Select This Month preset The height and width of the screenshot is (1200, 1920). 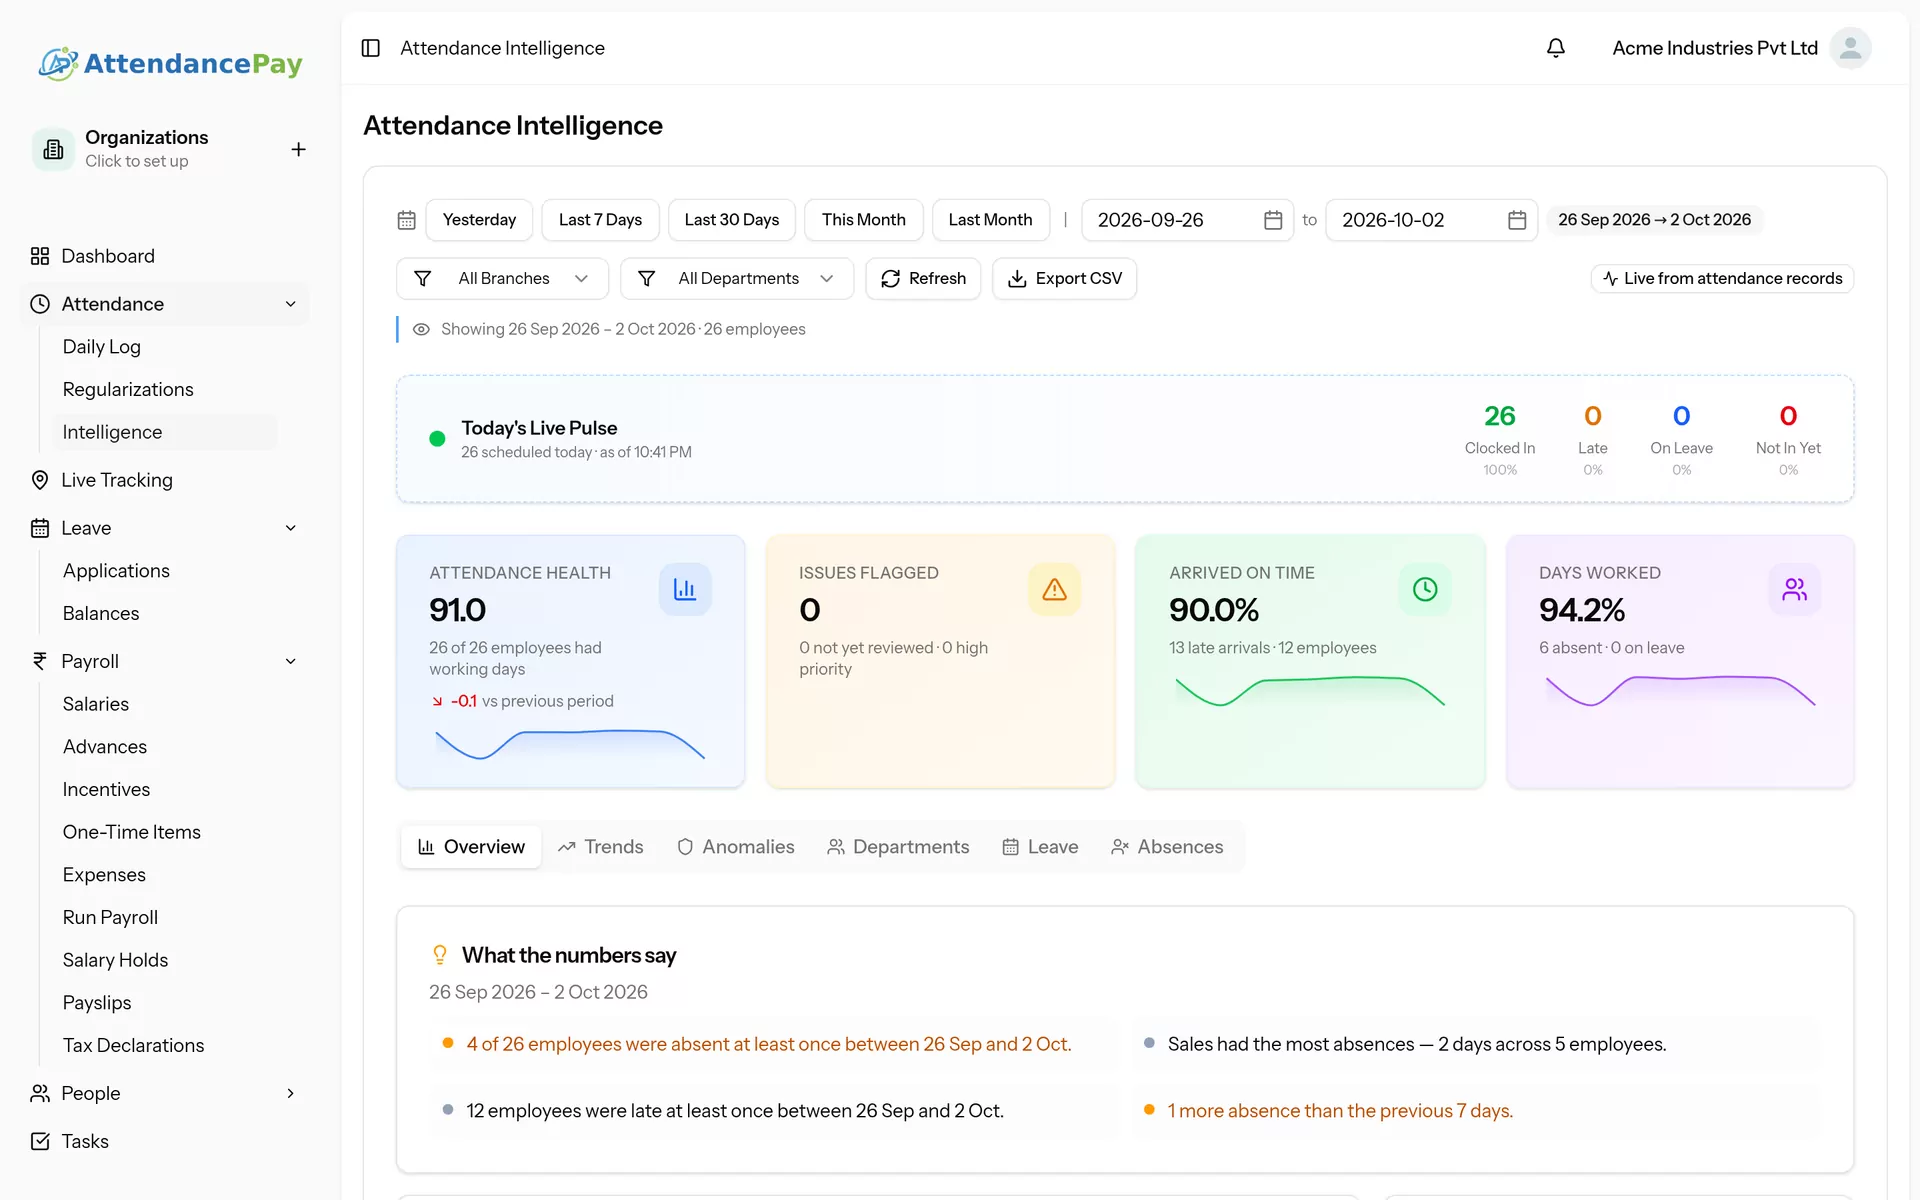pos(863,220)
